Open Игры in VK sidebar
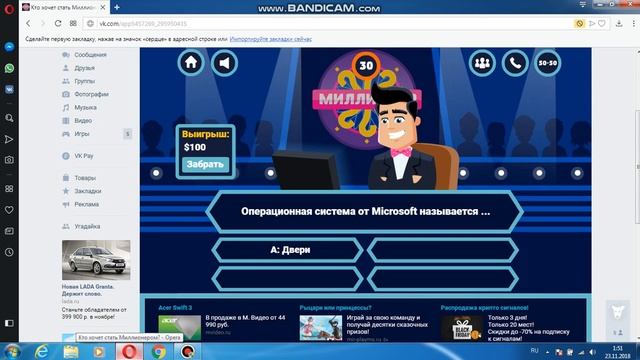This screenshot has height=360, width=640. (x=82, y=133)
